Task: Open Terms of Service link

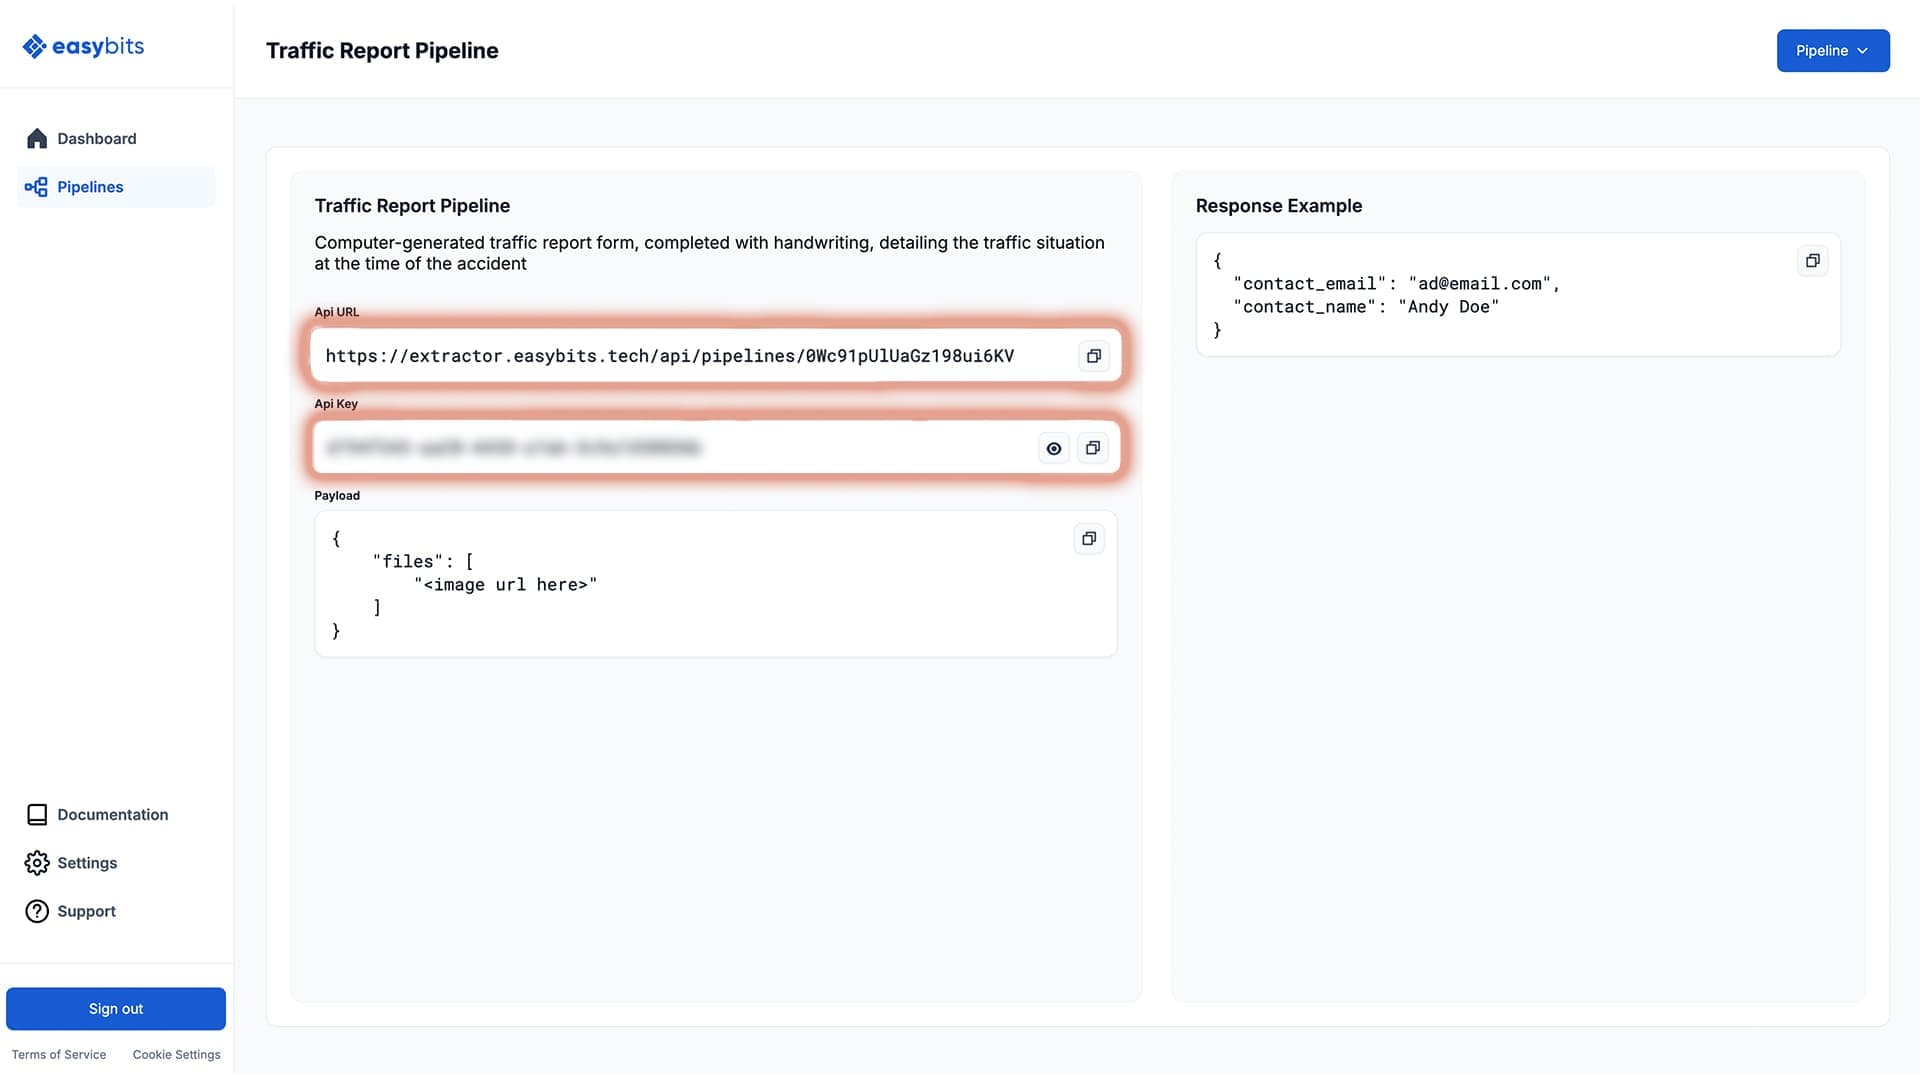Action: [59, 1055]
